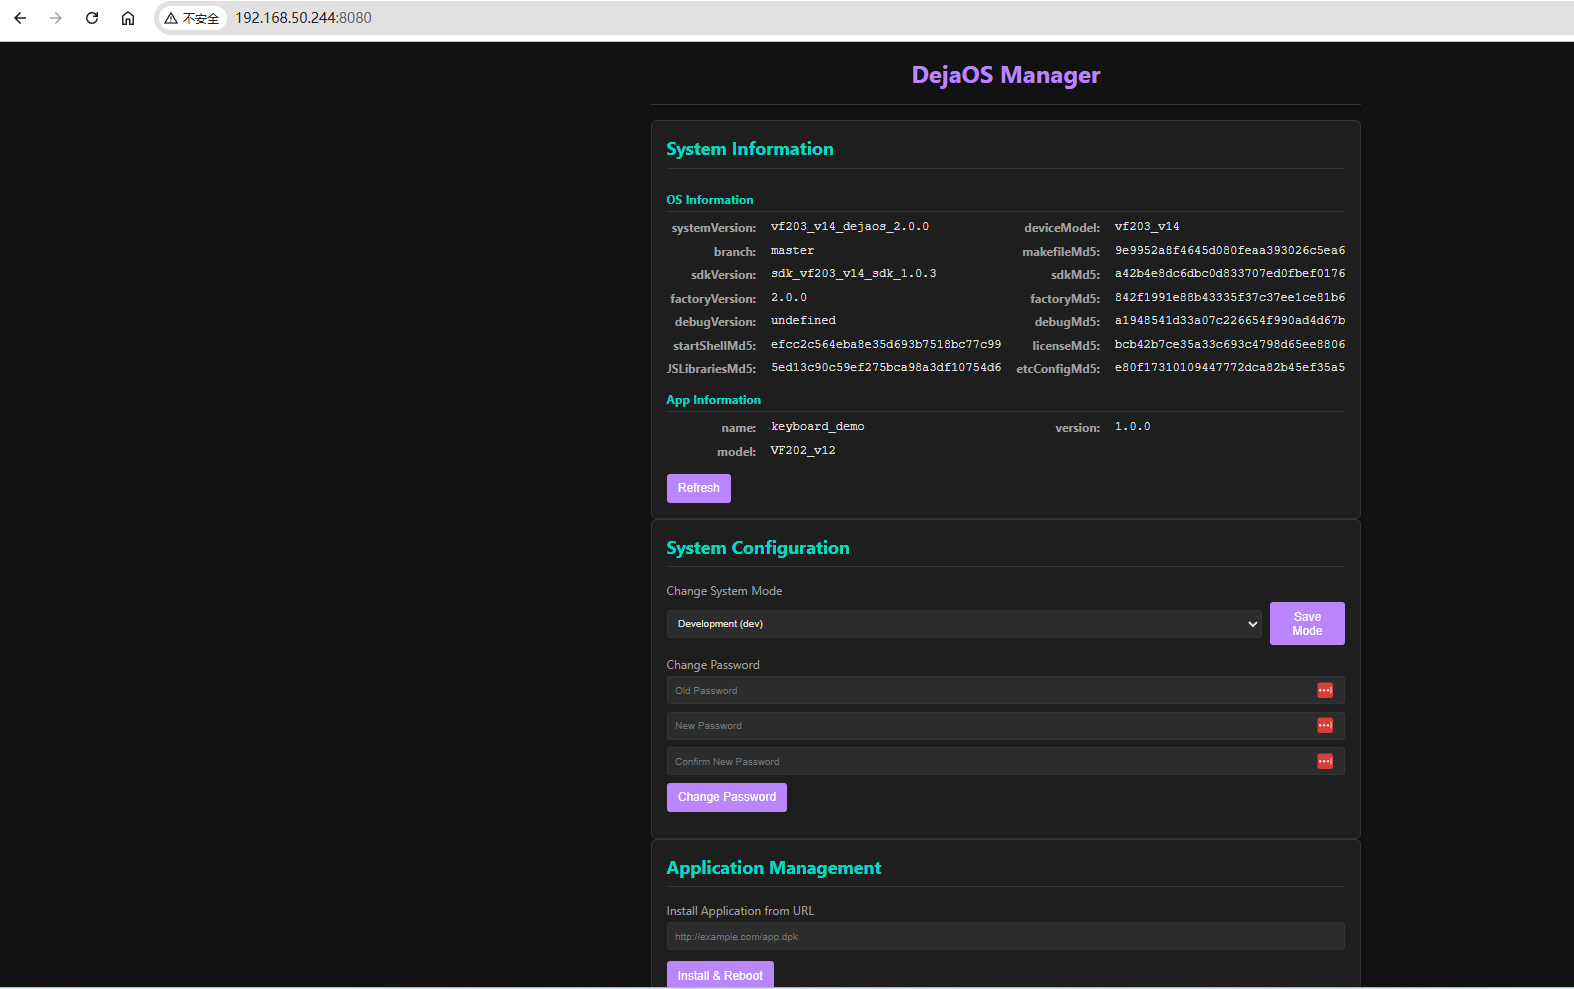Click the app model value VF202_v12

803,451
